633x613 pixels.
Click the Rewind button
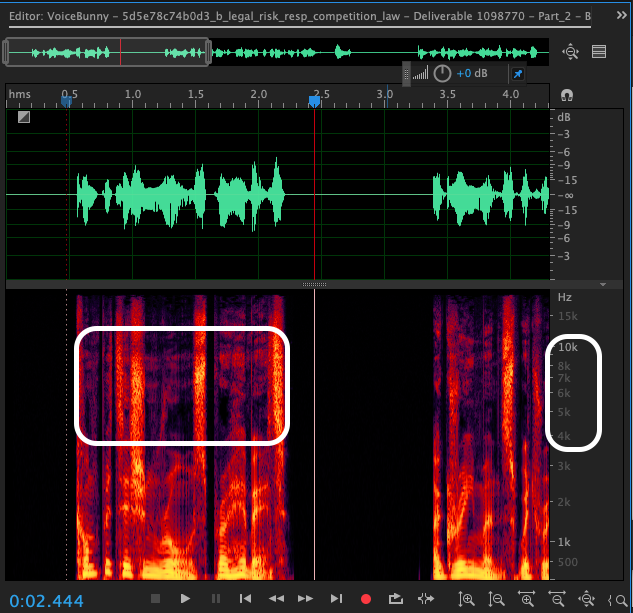point(276,598)
